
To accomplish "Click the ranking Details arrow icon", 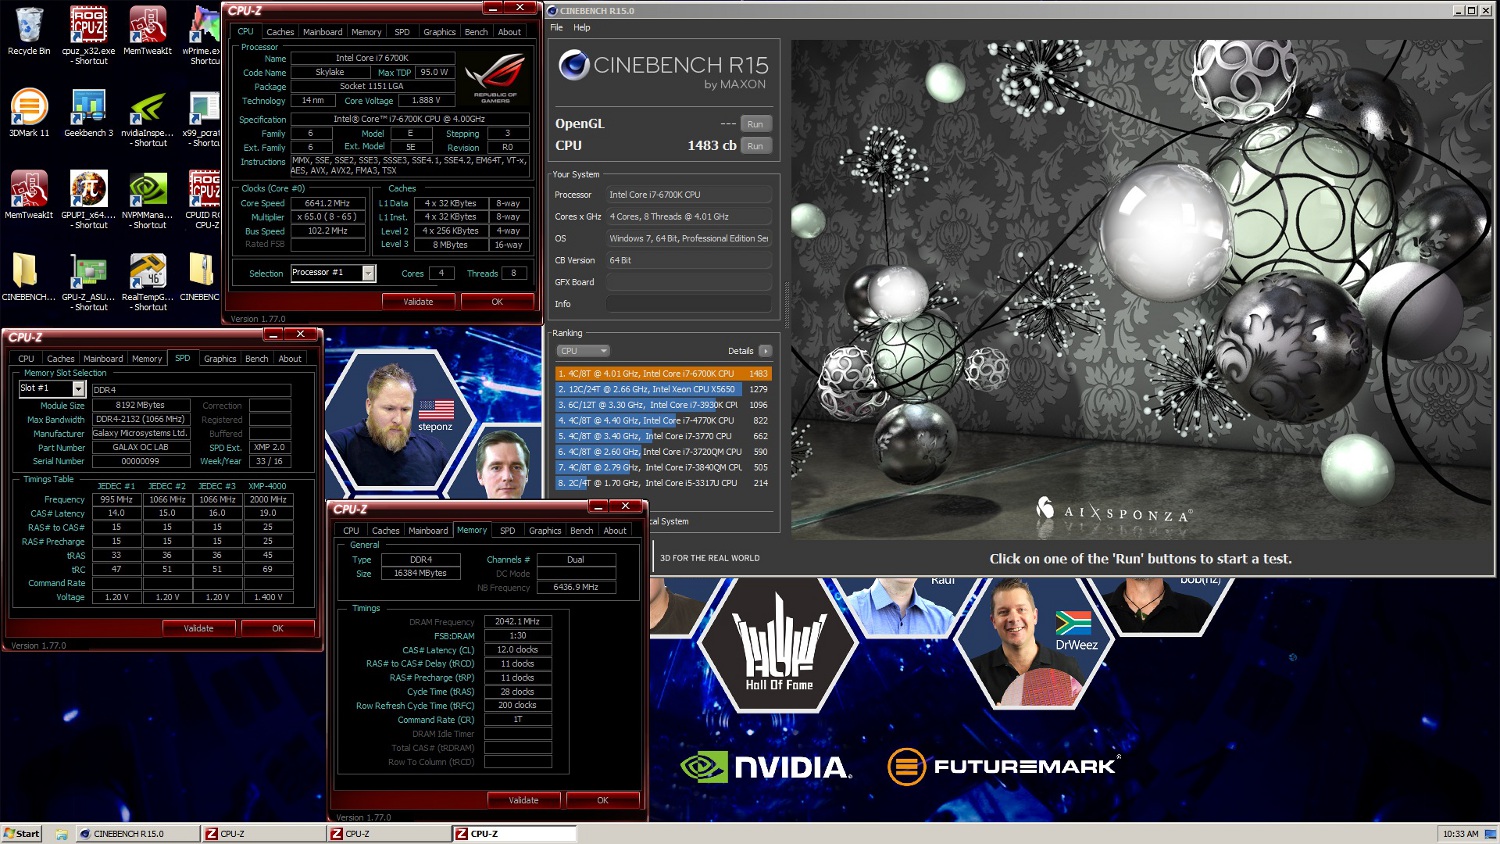I will (765, 351).
